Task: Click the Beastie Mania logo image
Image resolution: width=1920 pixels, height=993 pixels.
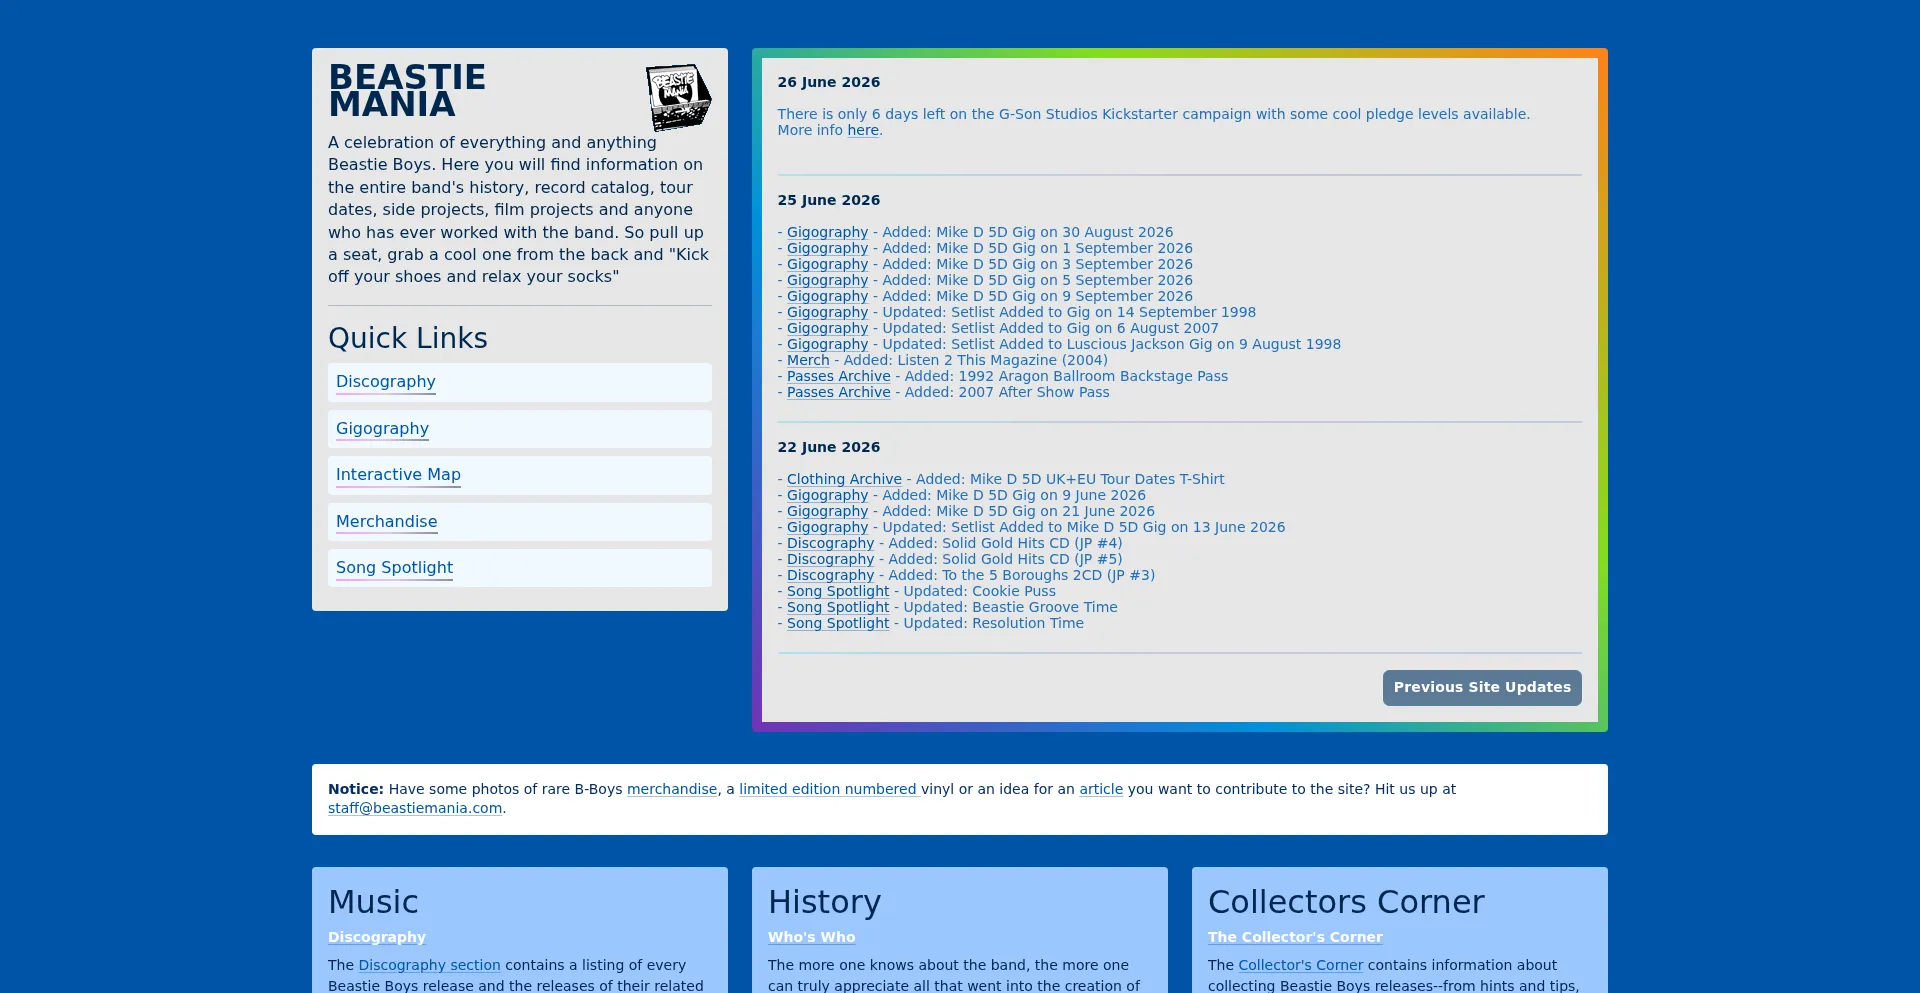Action: (679, 97)
